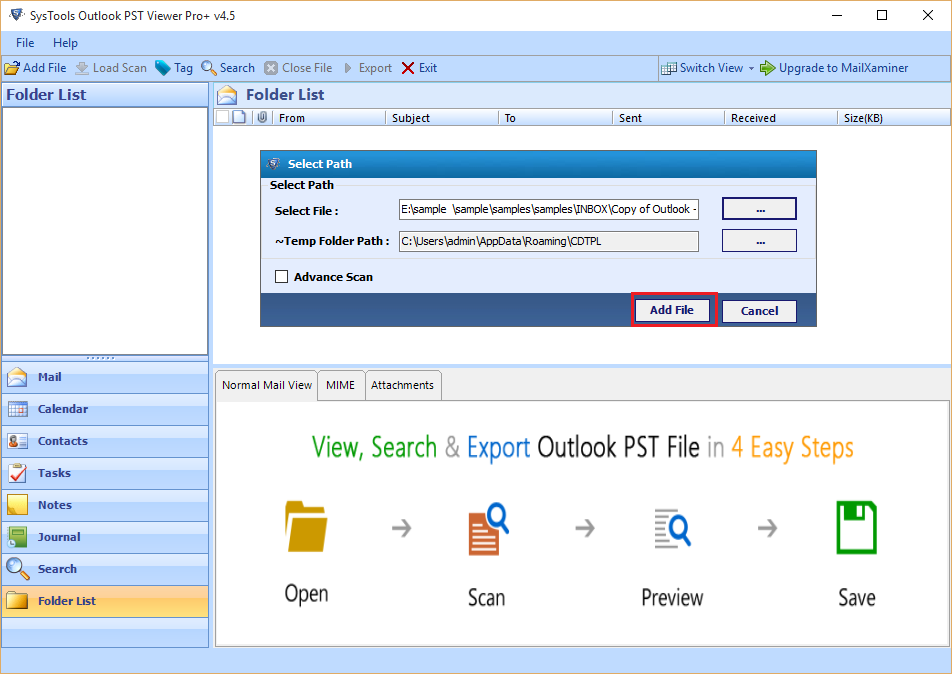Select the Calendar label in navigation pane

pos(63,409)
